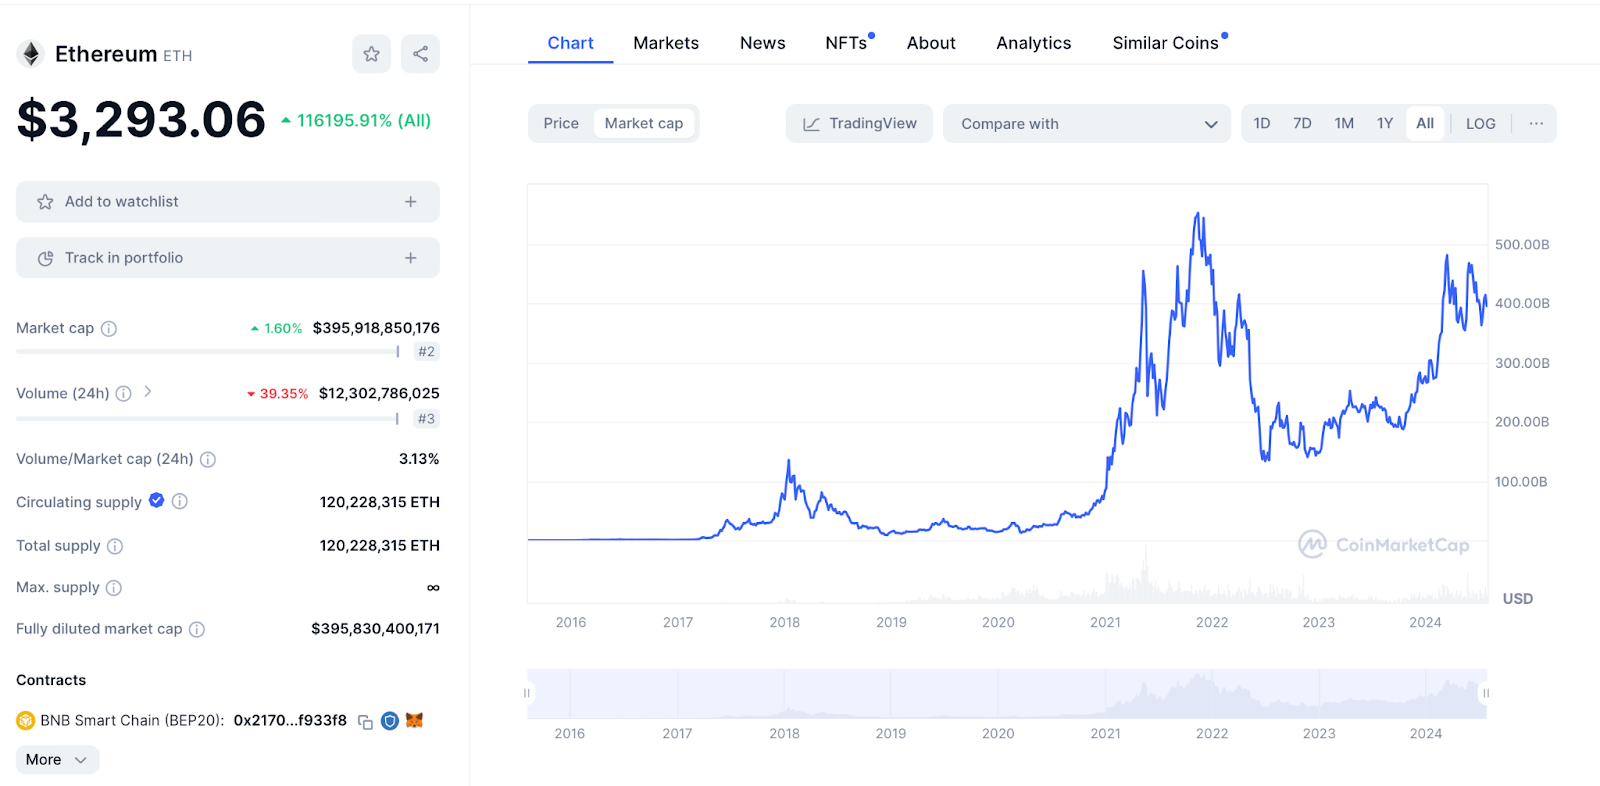This screenshot has height=786, width=1600.
Task: Select the 1D time range
Action: pos(1262,124)
